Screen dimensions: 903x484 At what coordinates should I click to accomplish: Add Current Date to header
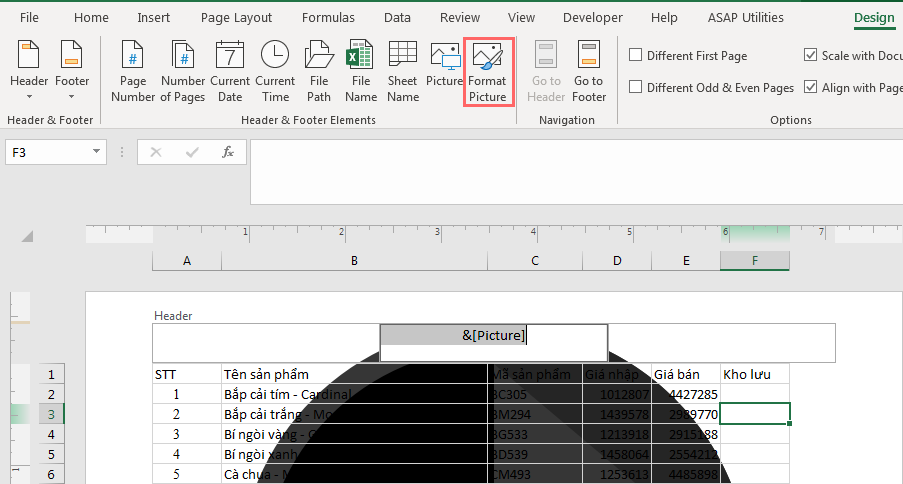230,71
